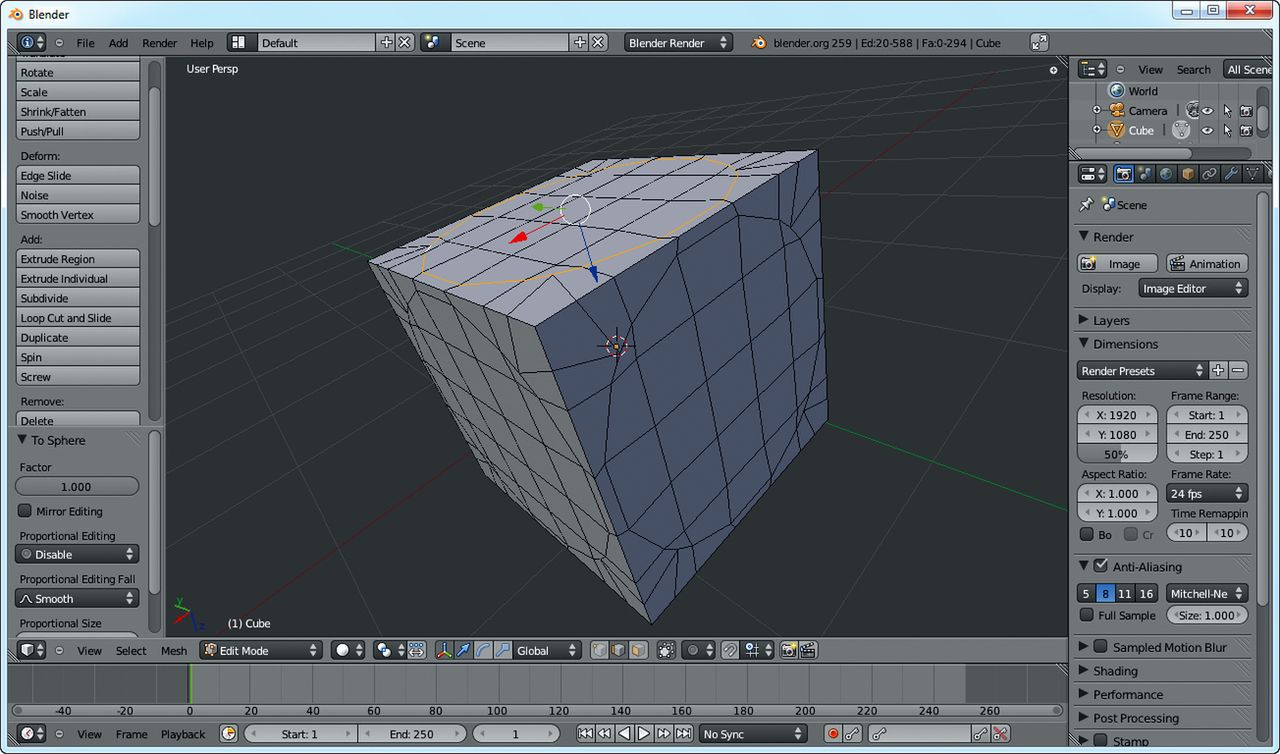1280x754 pixels.
Task: Click the OpenGL render image camera icon
Action: tap(788, 650)
